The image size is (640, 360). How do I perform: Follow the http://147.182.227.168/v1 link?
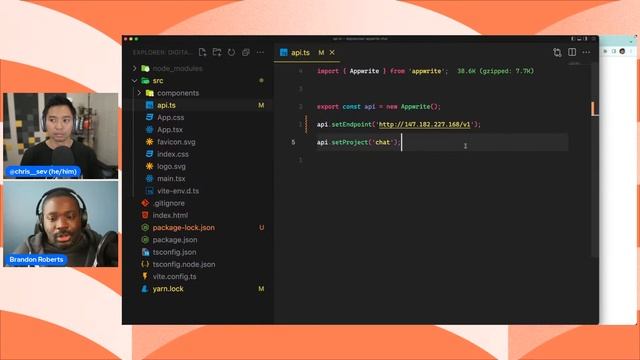(x=424, y=124)
